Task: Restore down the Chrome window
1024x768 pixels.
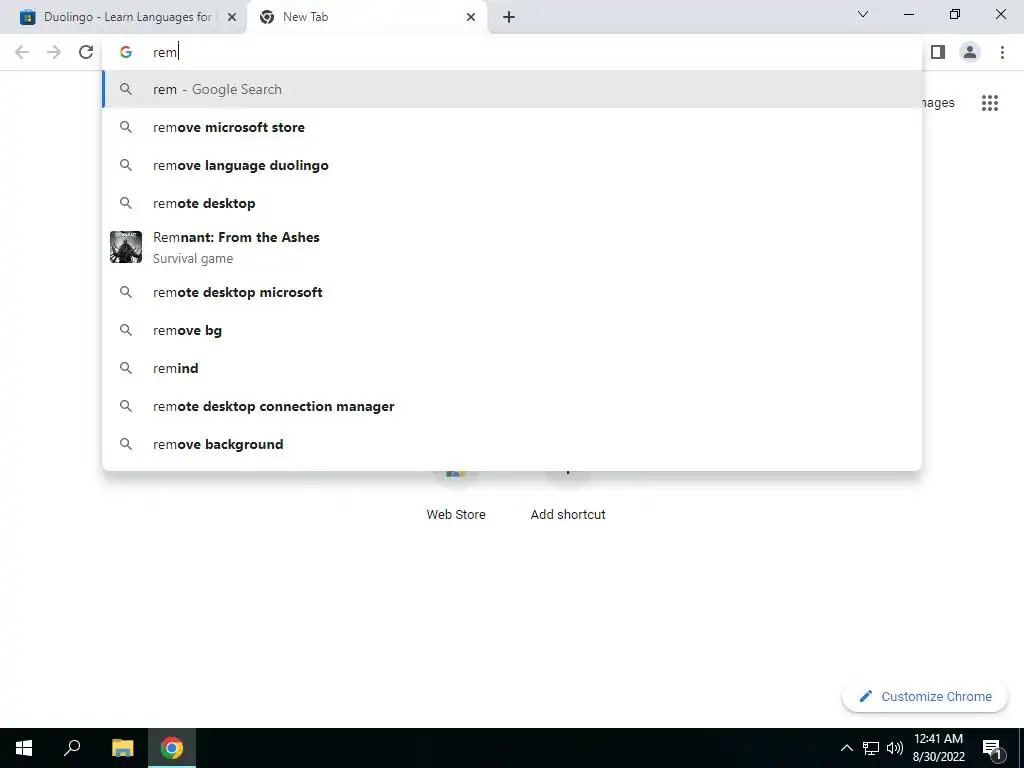Action: pos(955,14)
